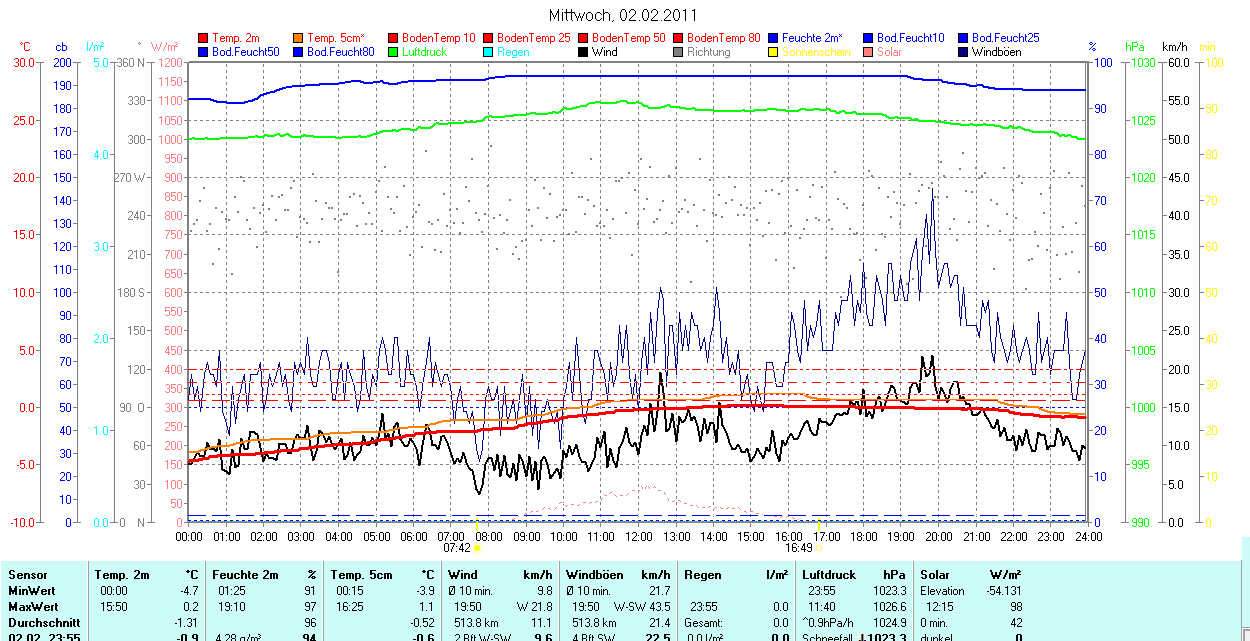This screenshot has height=641, width=1250.
Task: Click the 07:42 sunrise marker
Action: pyautogui.click(x=457, y=548)
